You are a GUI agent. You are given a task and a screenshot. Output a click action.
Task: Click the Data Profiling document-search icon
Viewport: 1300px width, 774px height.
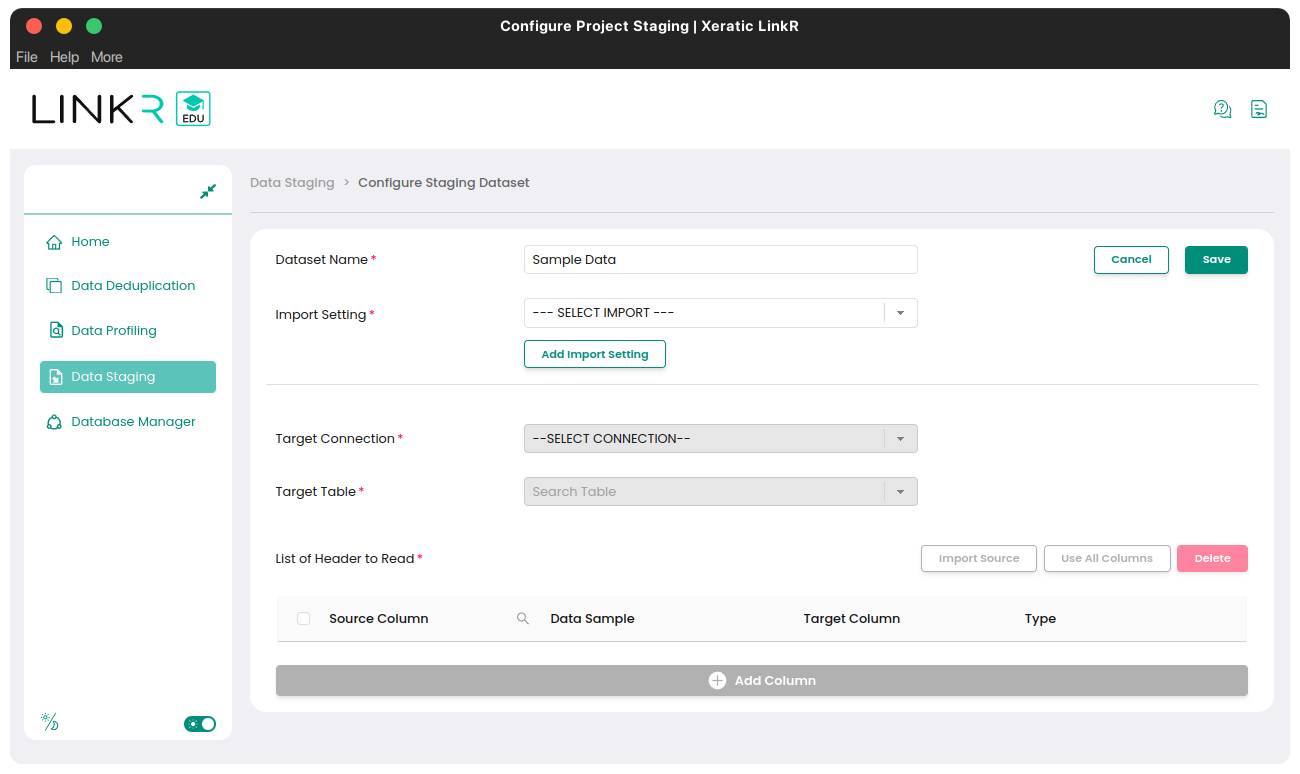click(x=56, y=330)
